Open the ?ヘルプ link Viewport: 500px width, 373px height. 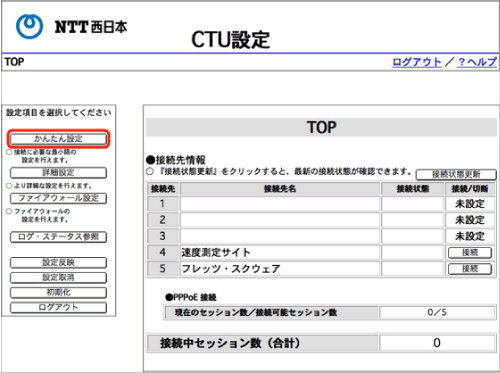coord(477,62)
